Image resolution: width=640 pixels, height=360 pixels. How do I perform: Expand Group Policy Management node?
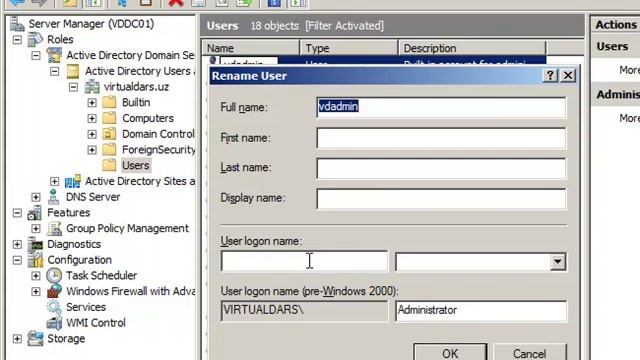coord(36,229)
